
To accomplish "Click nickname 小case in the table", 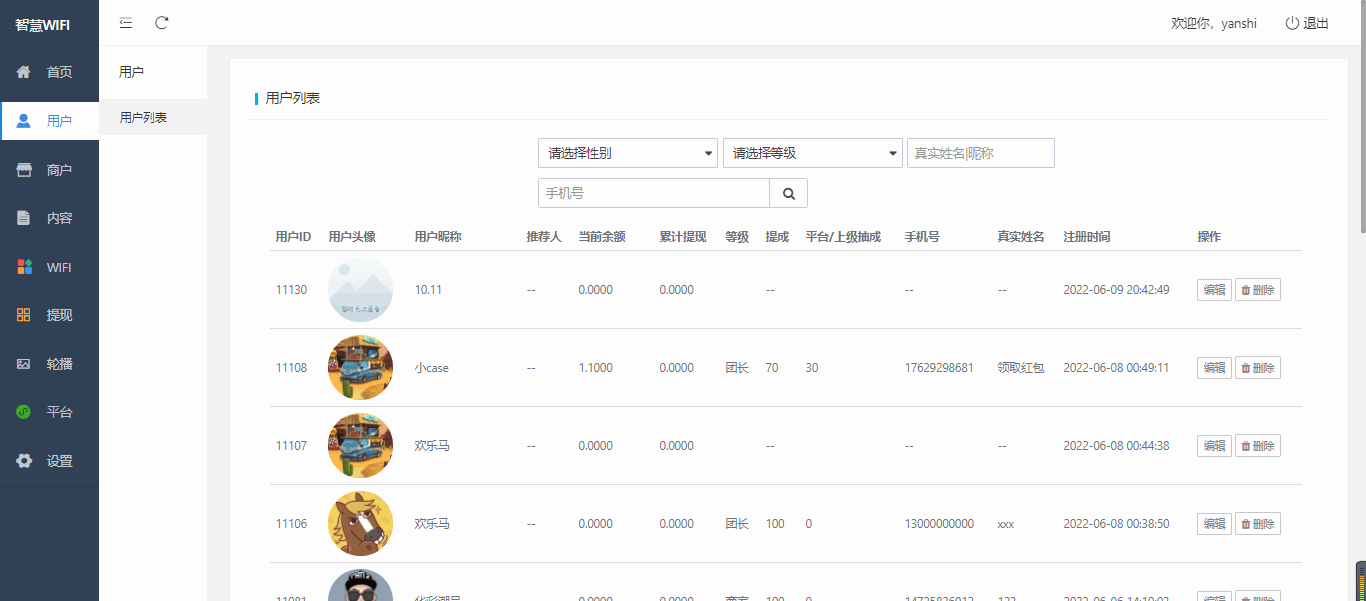I will [x=432, y=368].
